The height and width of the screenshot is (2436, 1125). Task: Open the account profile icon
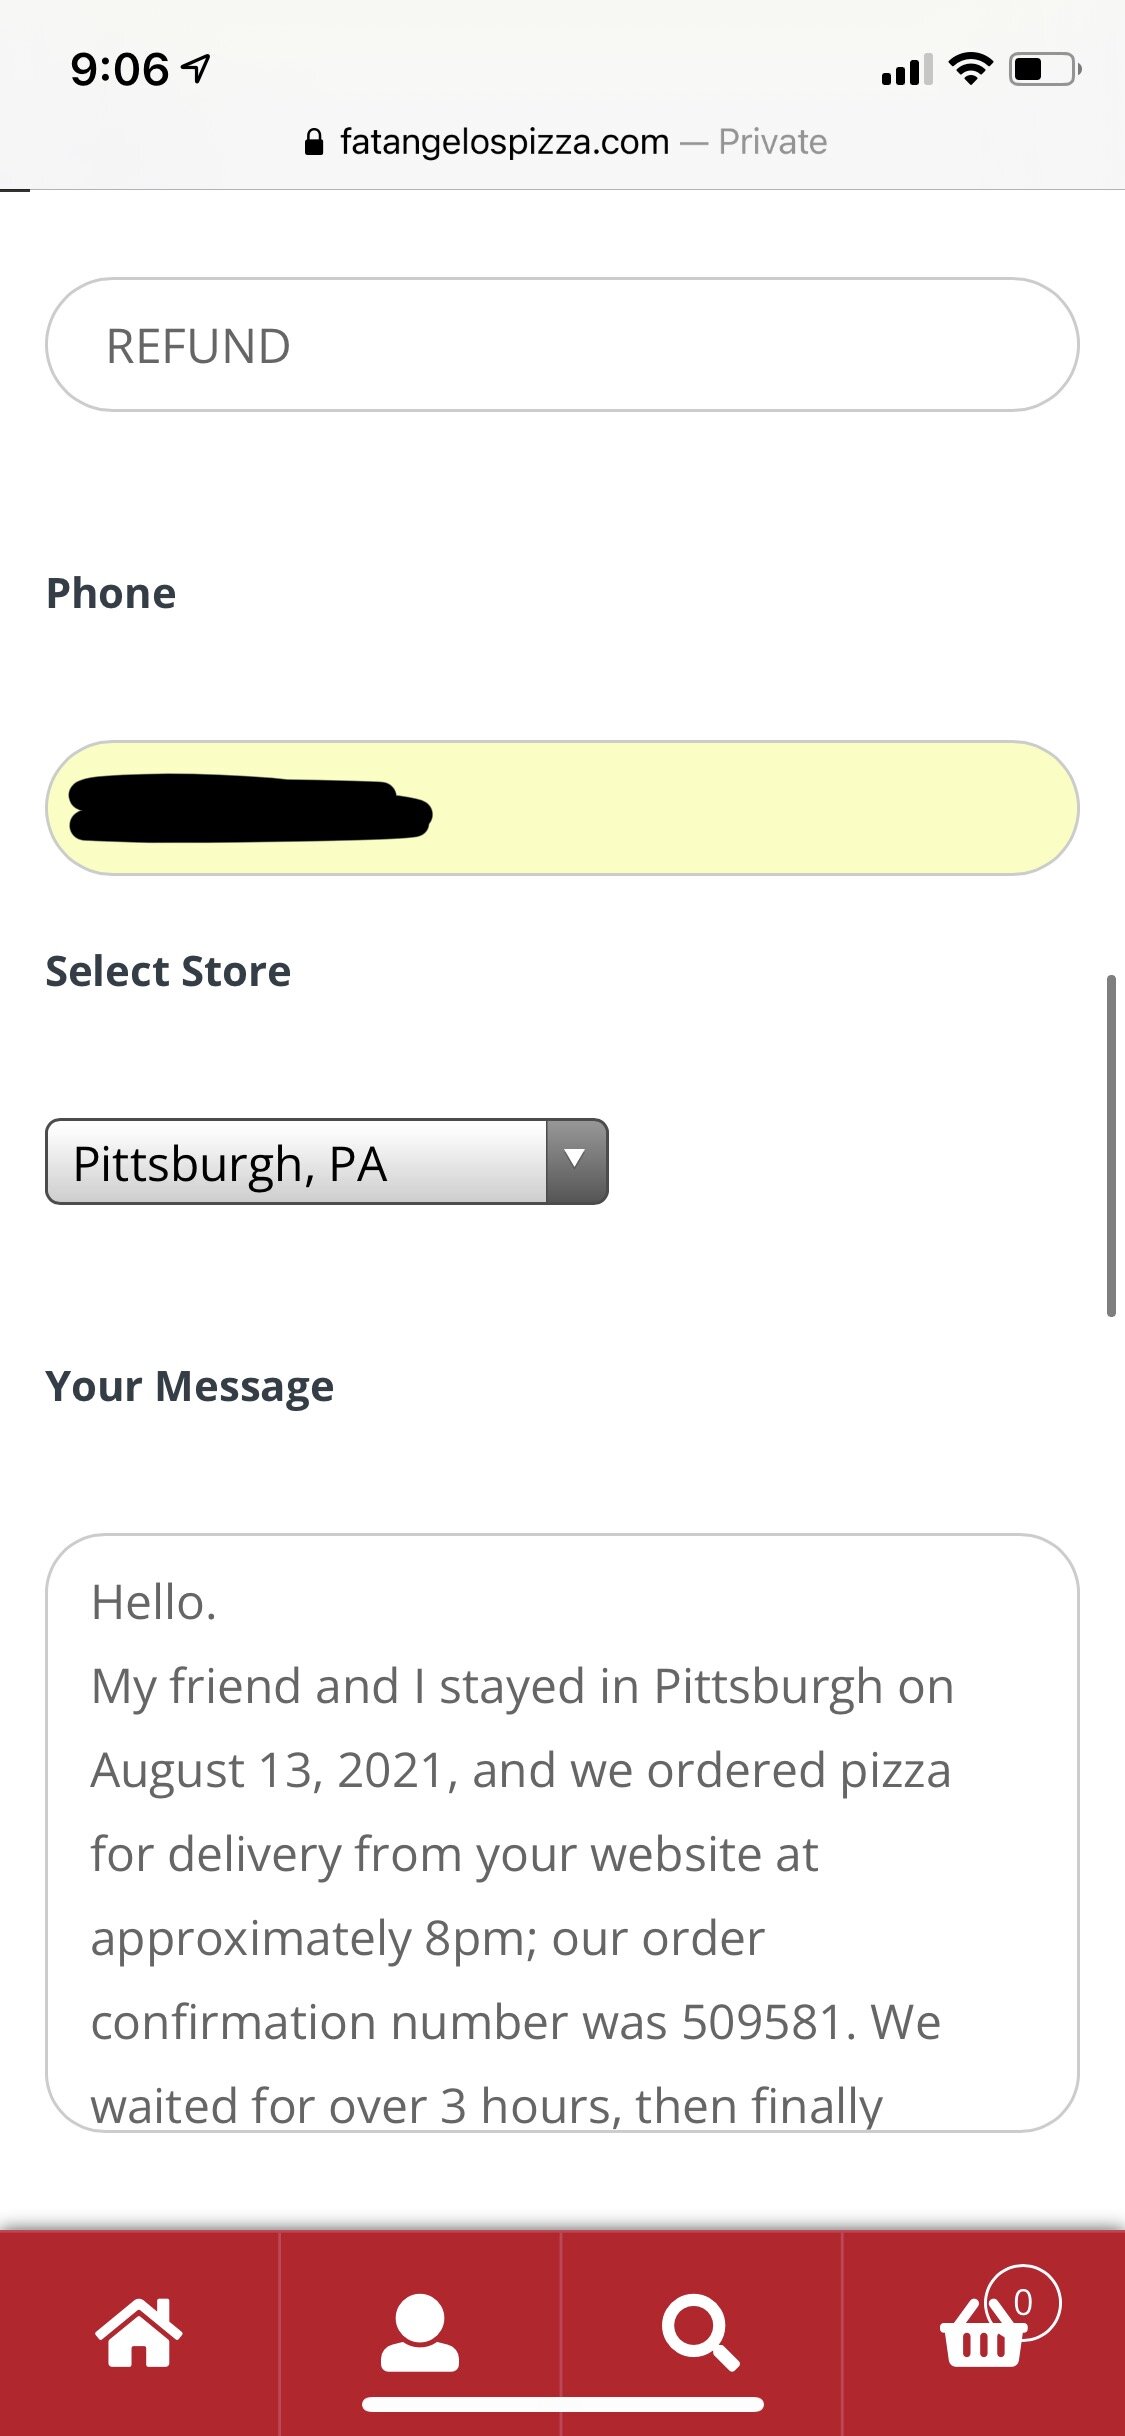click(x=420, y=2332)
